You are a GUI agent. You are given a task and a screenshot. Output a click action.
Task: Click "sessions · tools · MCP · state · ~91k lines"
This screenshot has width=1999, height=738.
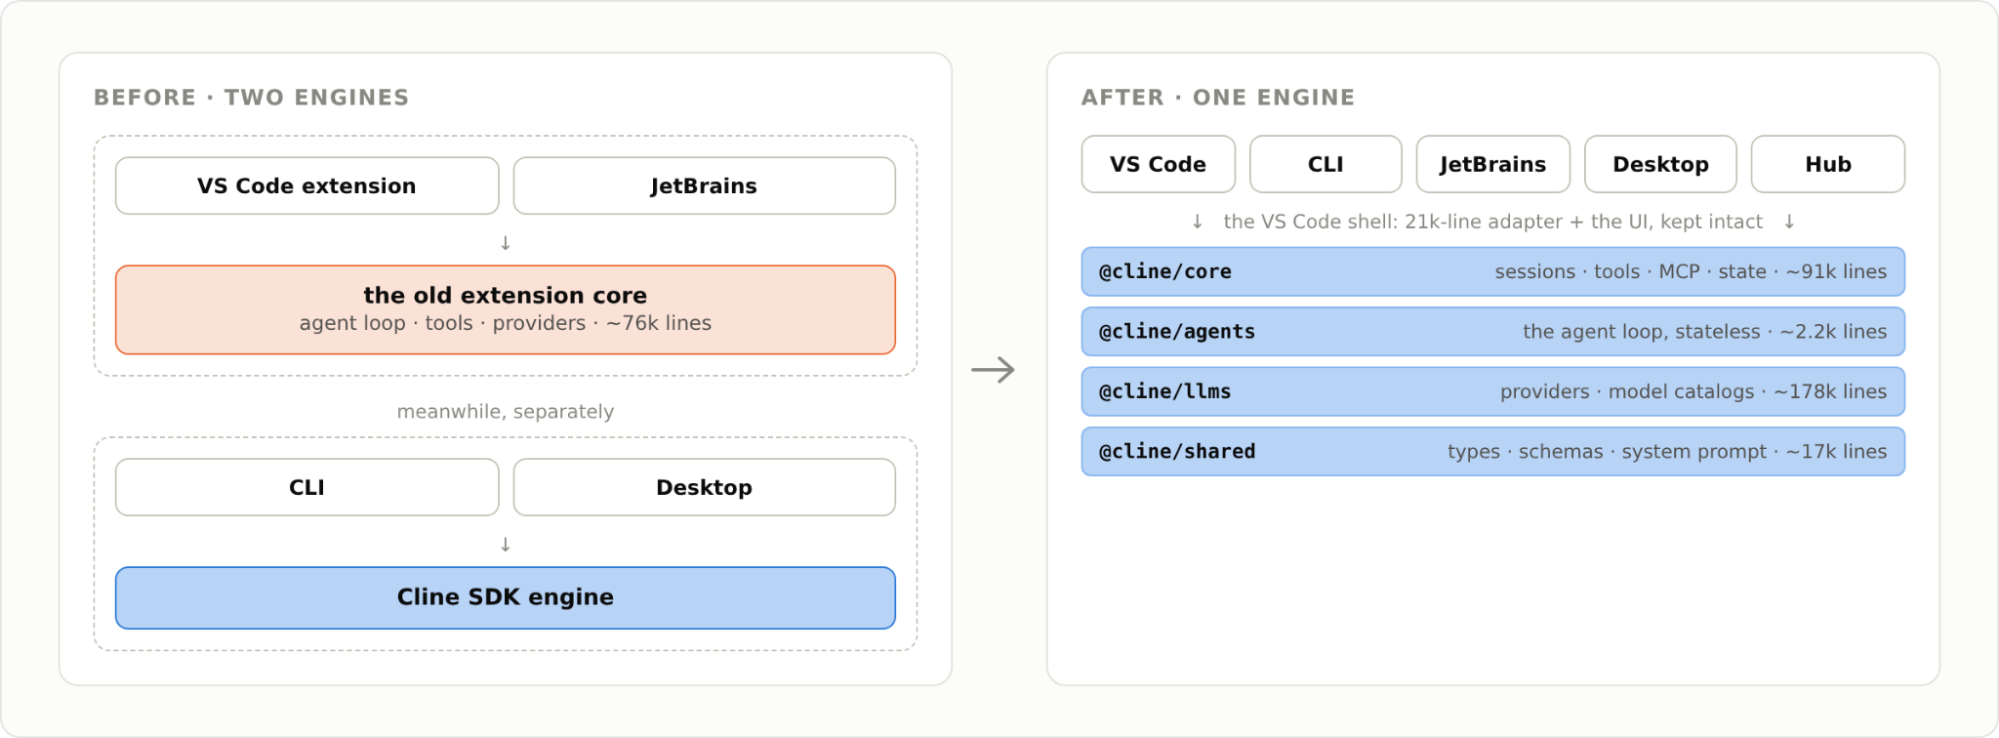(x=1691, y=272)
